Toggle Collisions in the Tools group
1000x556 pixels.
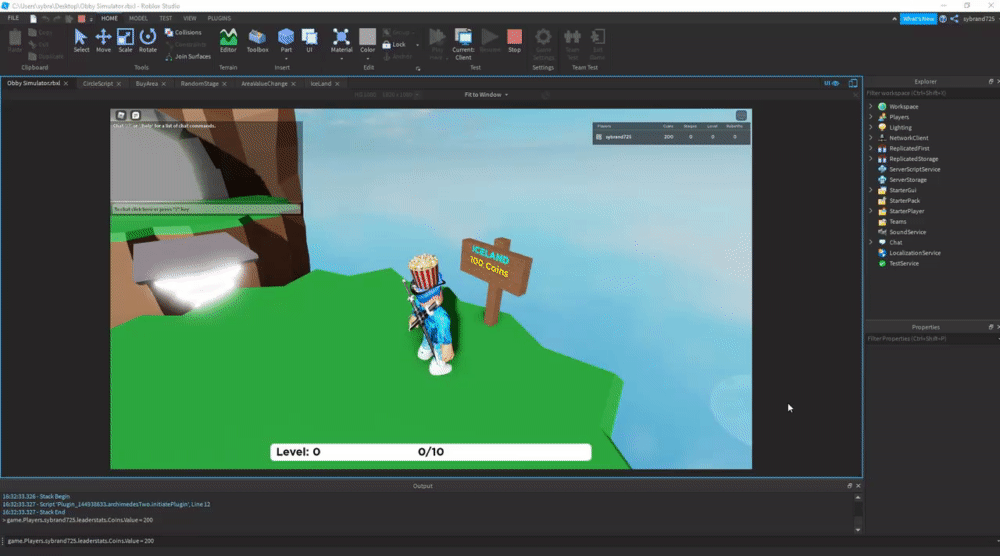[183, 33]
